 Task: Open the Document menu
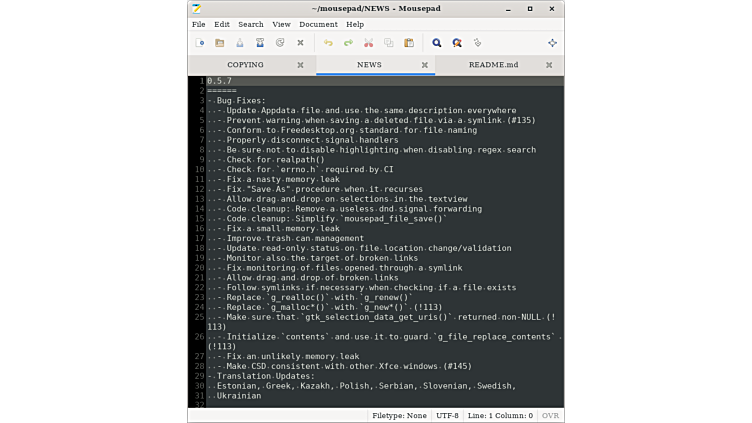pos(318,24)
